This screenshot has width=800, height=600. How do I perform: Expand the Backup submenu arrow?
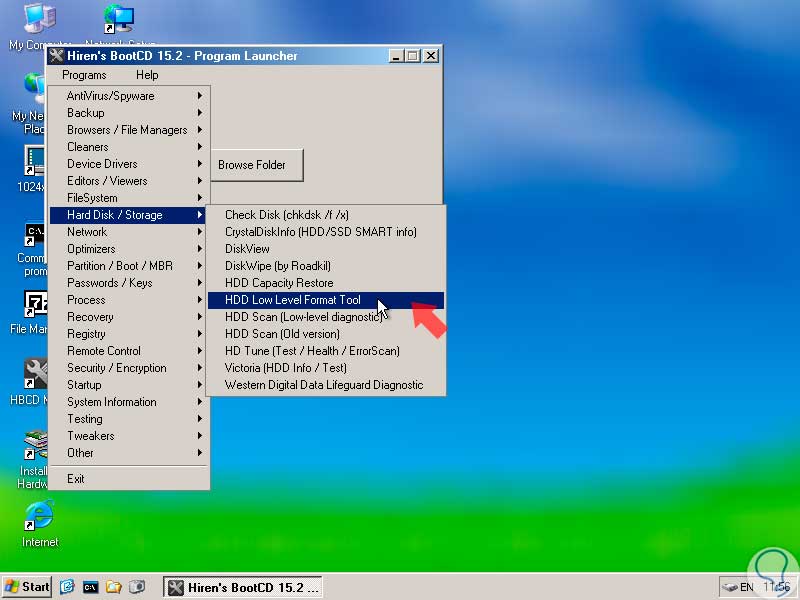[x=200, y=113]
